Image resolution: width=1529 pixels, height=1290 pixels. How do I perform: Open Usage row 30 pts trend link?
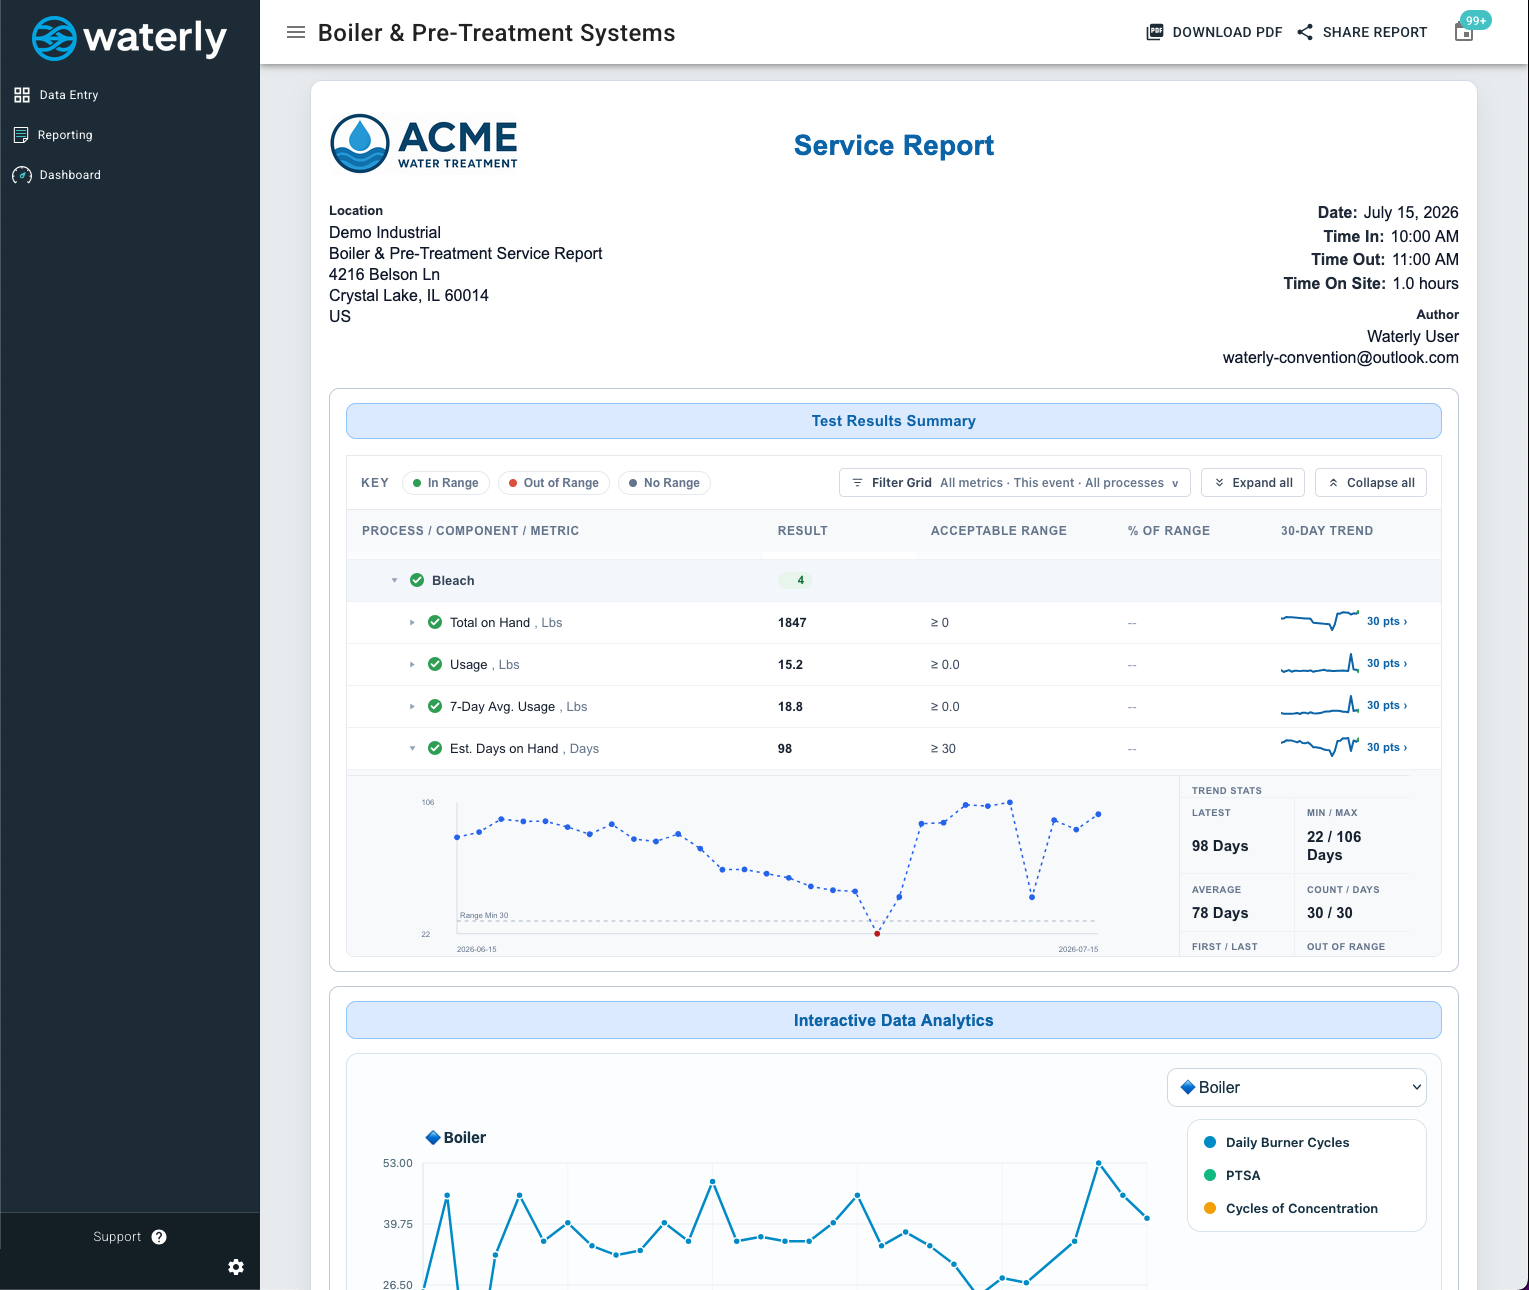pos(1387,664)
